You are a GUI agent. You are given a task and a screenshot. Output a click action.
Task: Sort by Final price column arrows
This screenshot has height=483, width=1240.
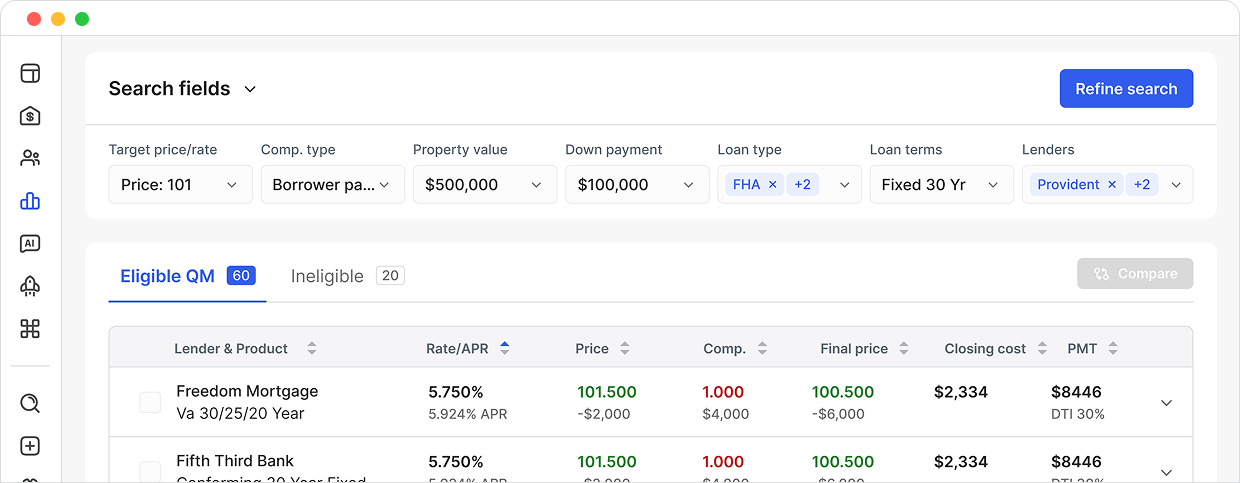904,349
